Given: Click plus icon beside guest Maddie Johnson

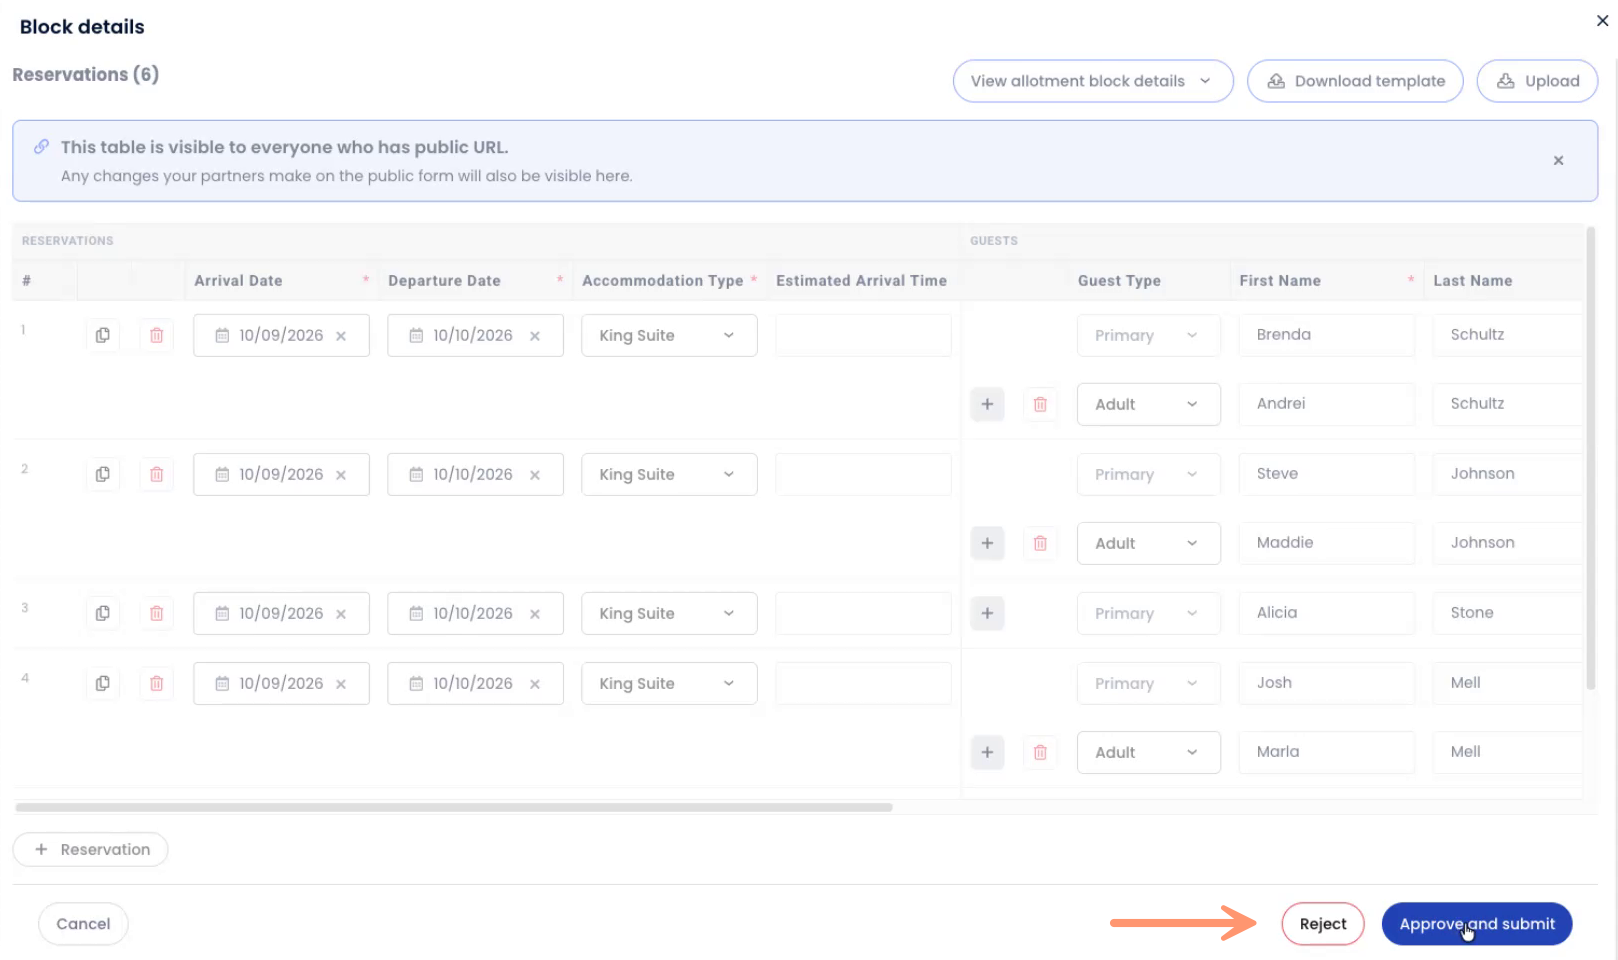Looking at the screenshot, I should (987, 543).
